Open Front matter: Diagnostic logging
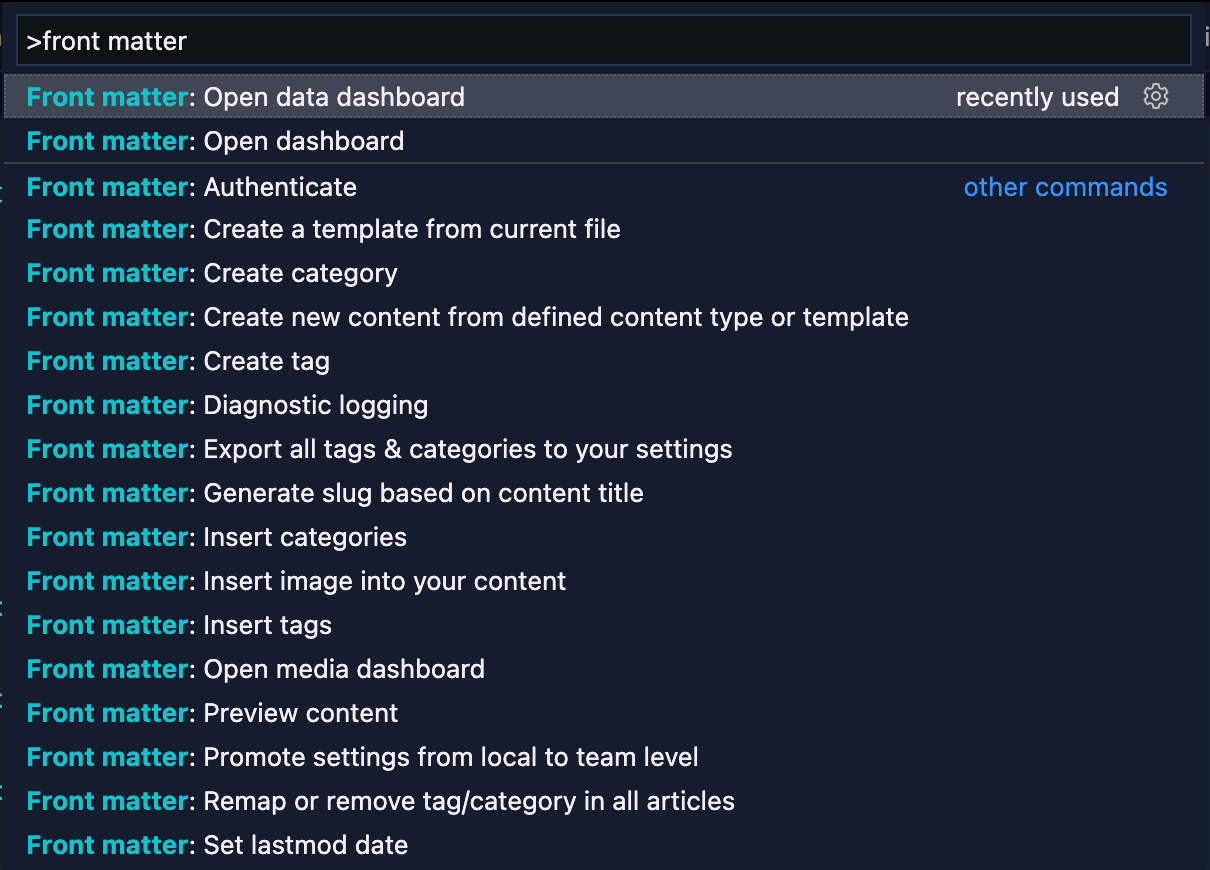 (316, 405)
